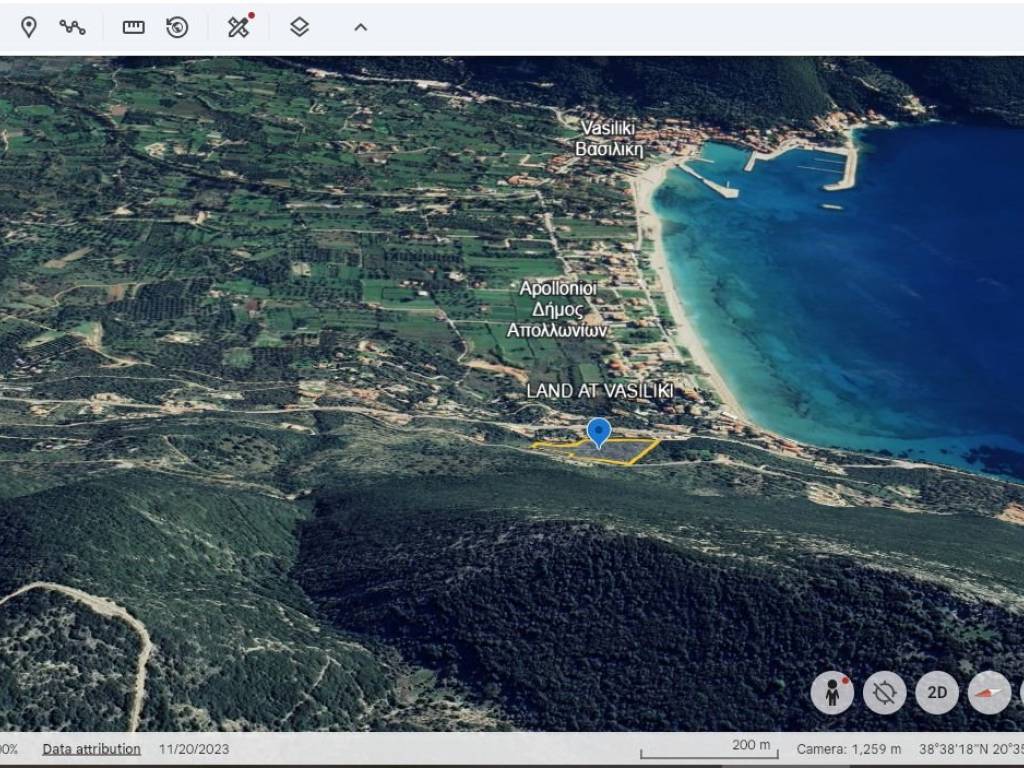This screenshot has width=1024, height=768.
Task: Click the 200 m scale bar
Action: pos(710,750)
